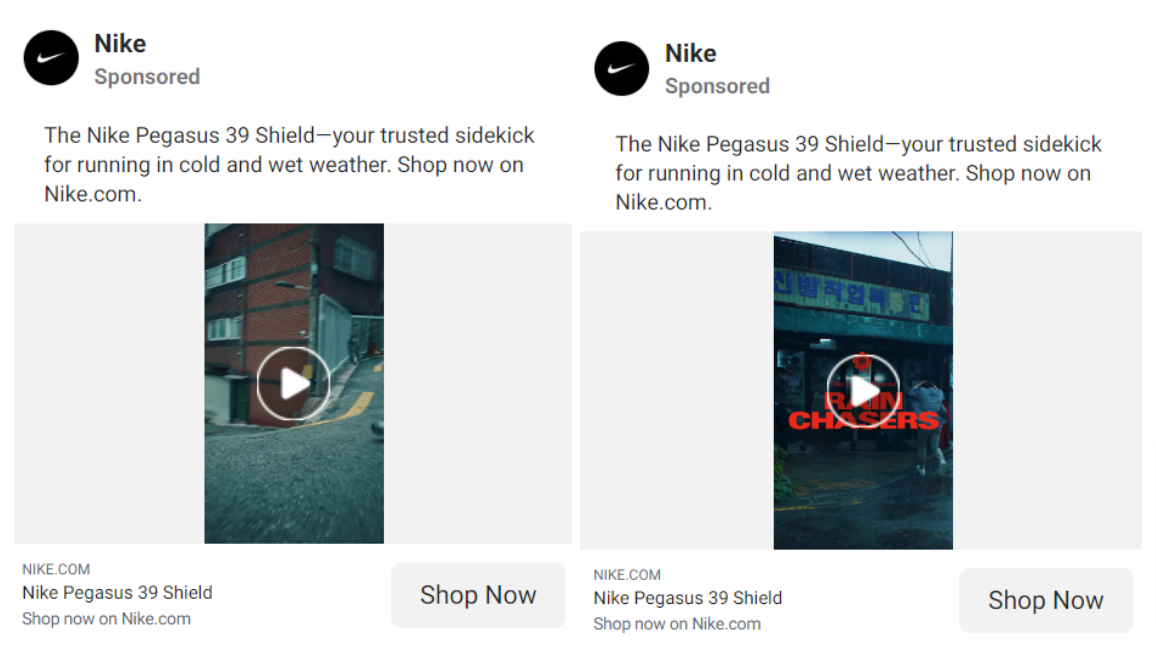The image size is (1156, 660).
Task: Click the 'Shop now on Nike.com' subtext in the left ad
Action: click(106, 619)
